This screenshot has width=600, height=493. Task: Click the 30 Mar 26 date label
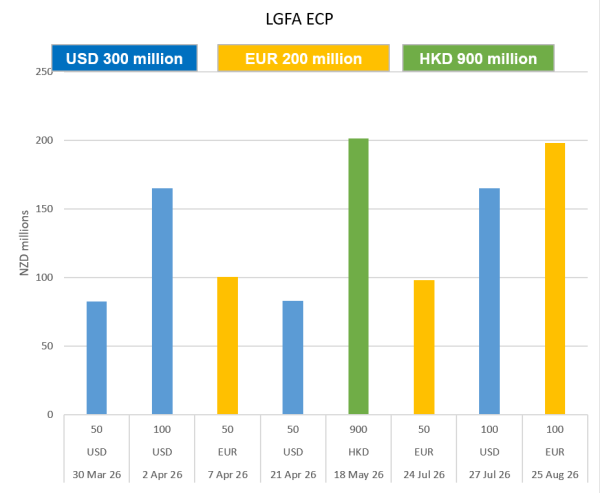[96, 474]
